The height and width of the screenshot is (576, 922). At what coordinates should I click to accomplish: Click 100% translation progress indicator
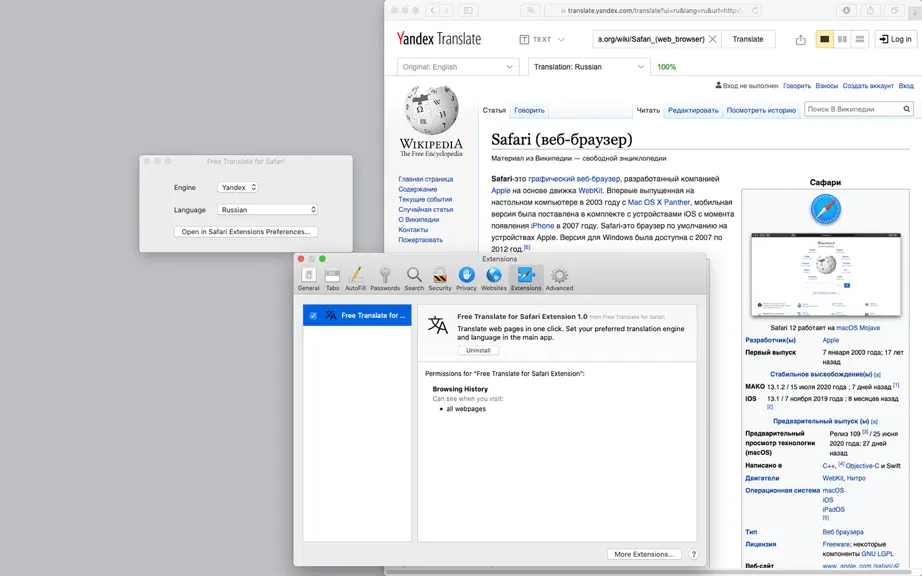click(x=666, y=67)
